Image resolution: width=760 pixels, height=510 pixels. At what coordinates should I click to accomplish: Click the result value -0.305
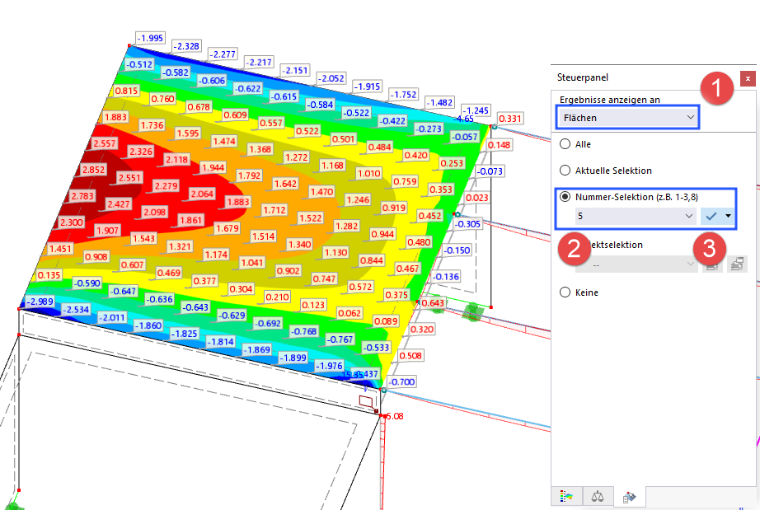[x=468, y=224]
